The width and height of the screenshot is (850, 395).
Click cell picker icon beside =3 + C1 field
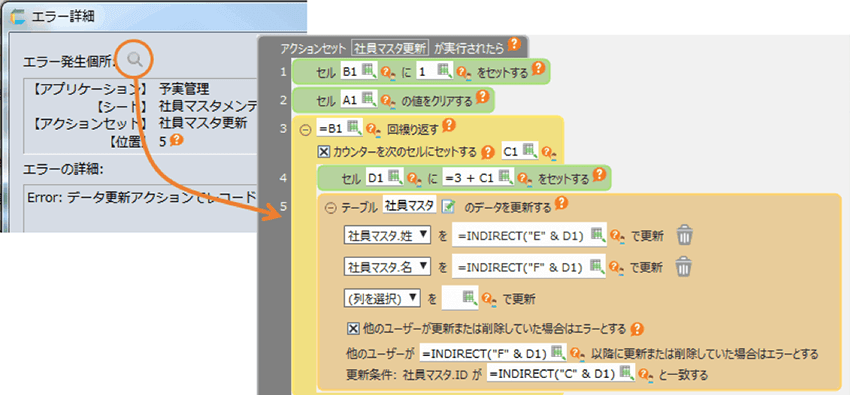click(x=506, y=177)
